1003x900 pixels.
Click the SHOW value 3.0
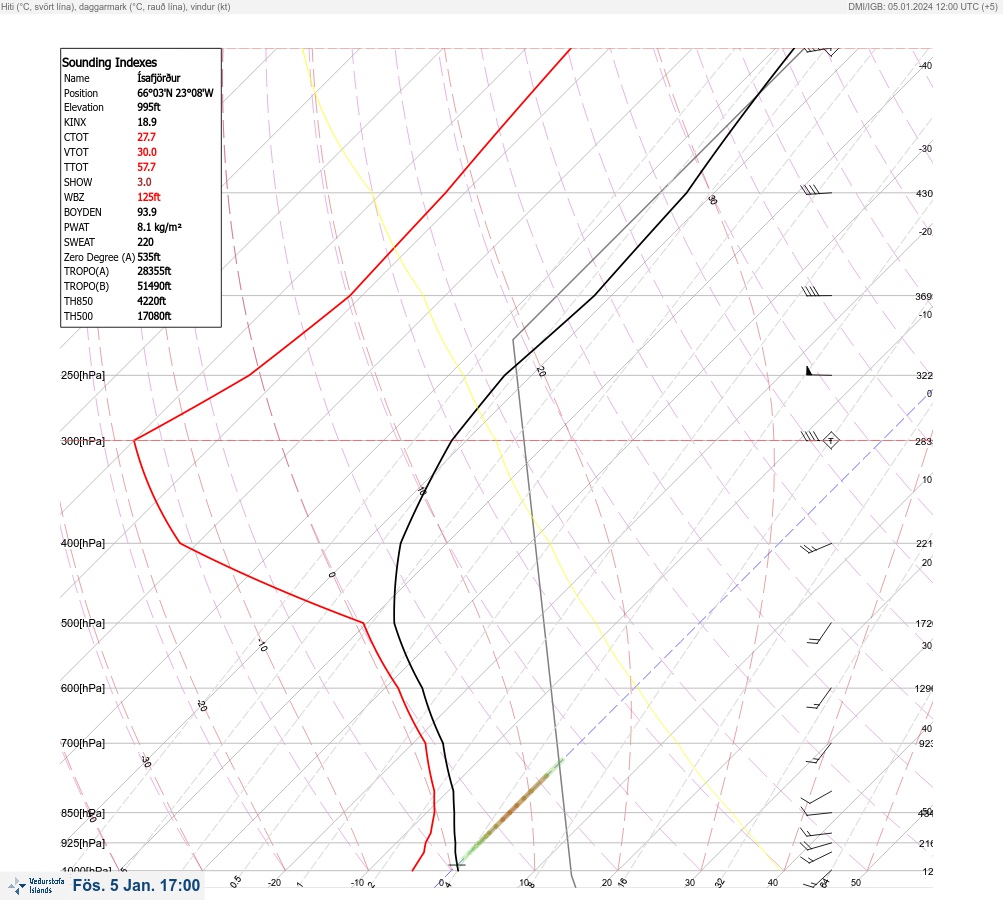145,182
